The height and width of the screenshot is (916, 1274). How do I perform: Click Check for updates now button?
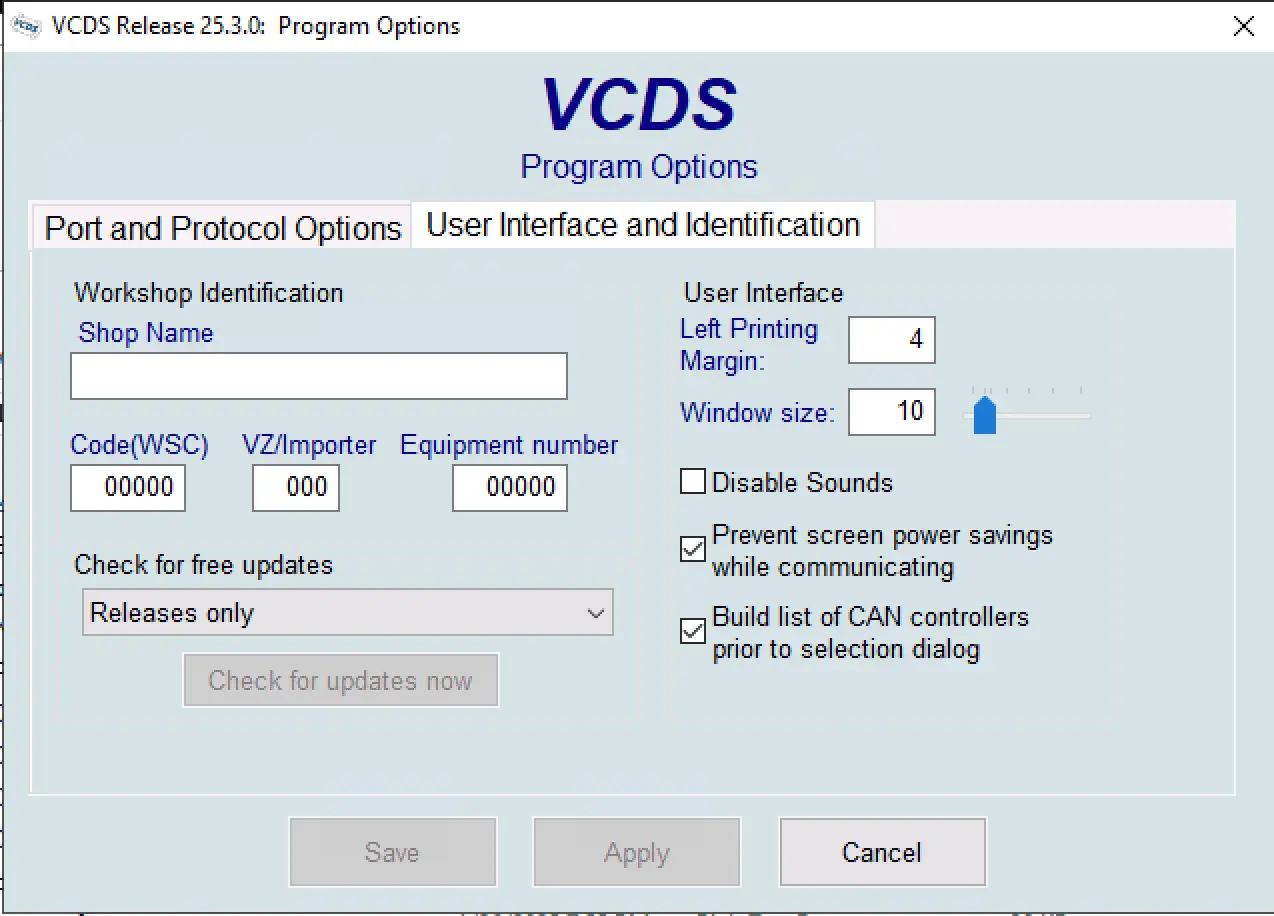click(340, 681)
